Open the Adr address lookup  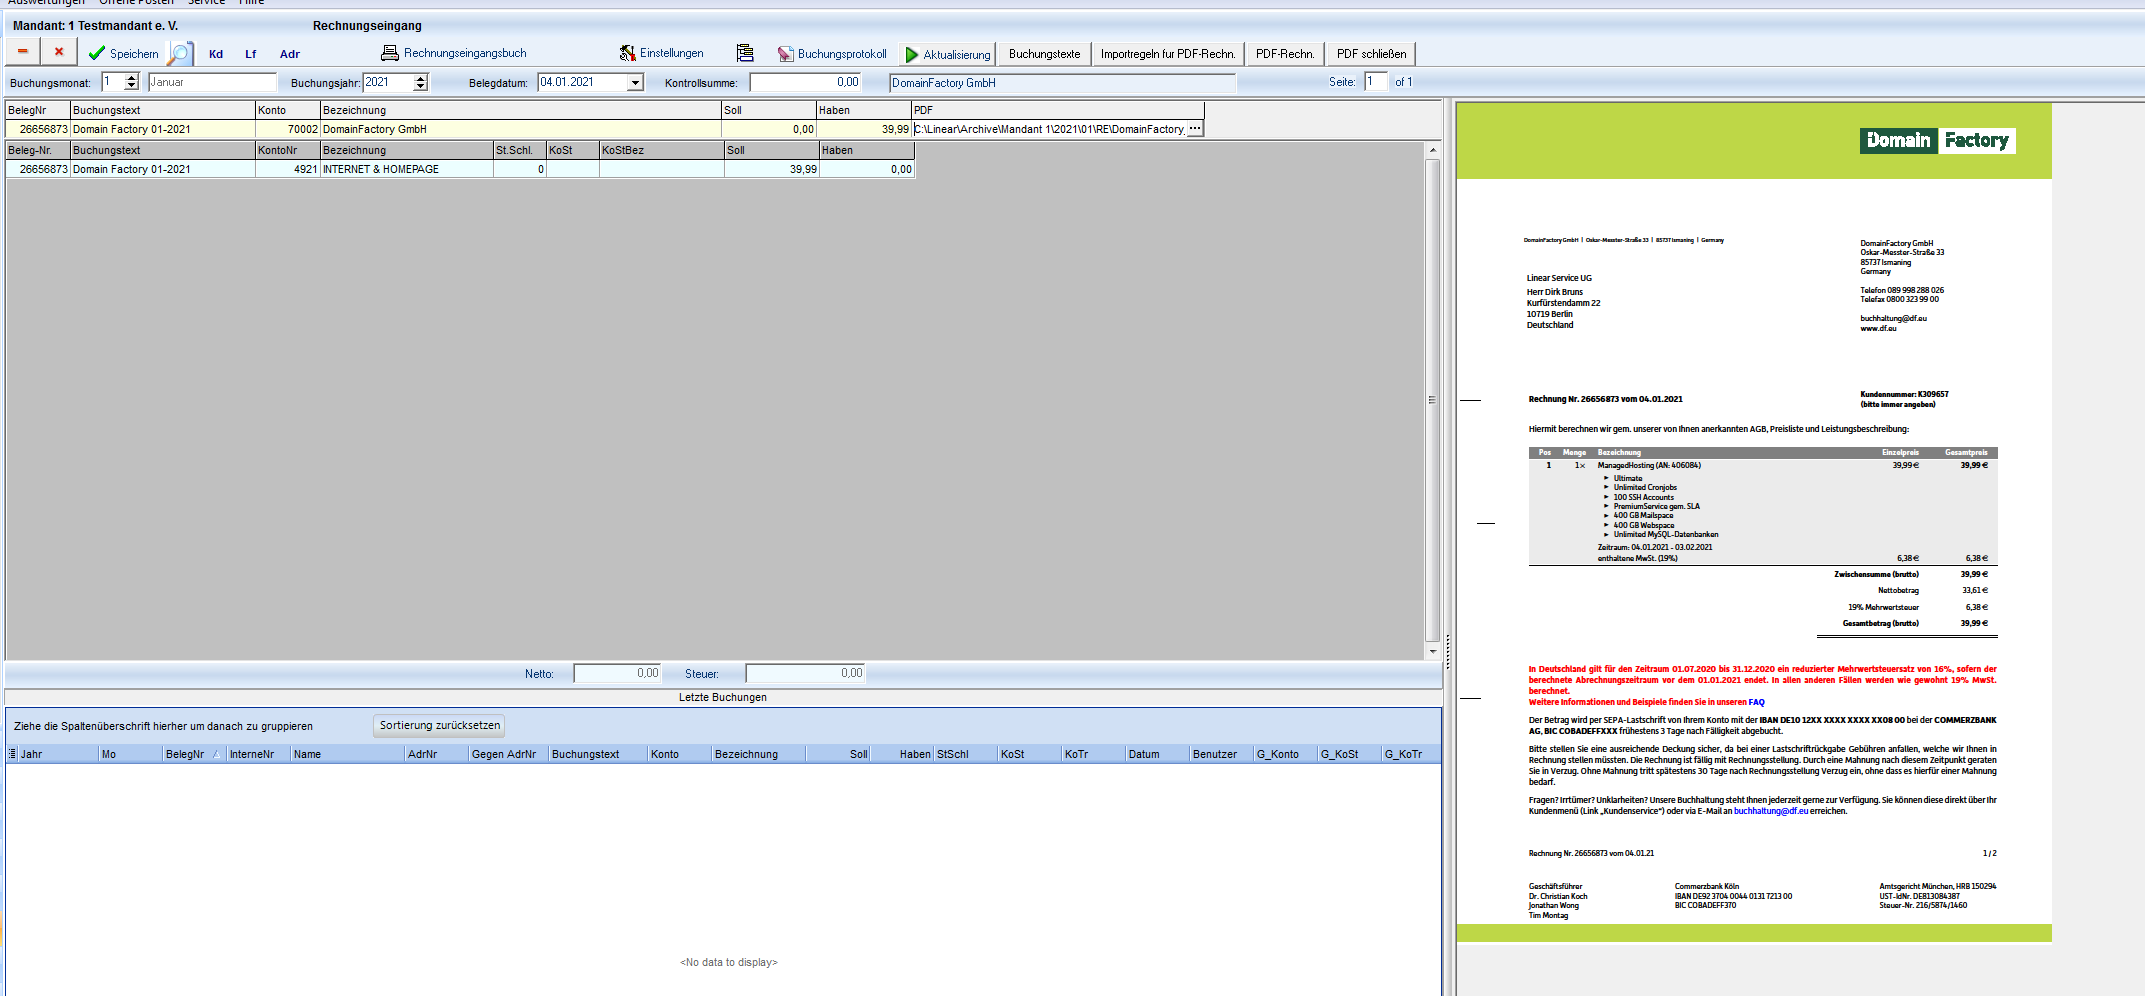290,54
